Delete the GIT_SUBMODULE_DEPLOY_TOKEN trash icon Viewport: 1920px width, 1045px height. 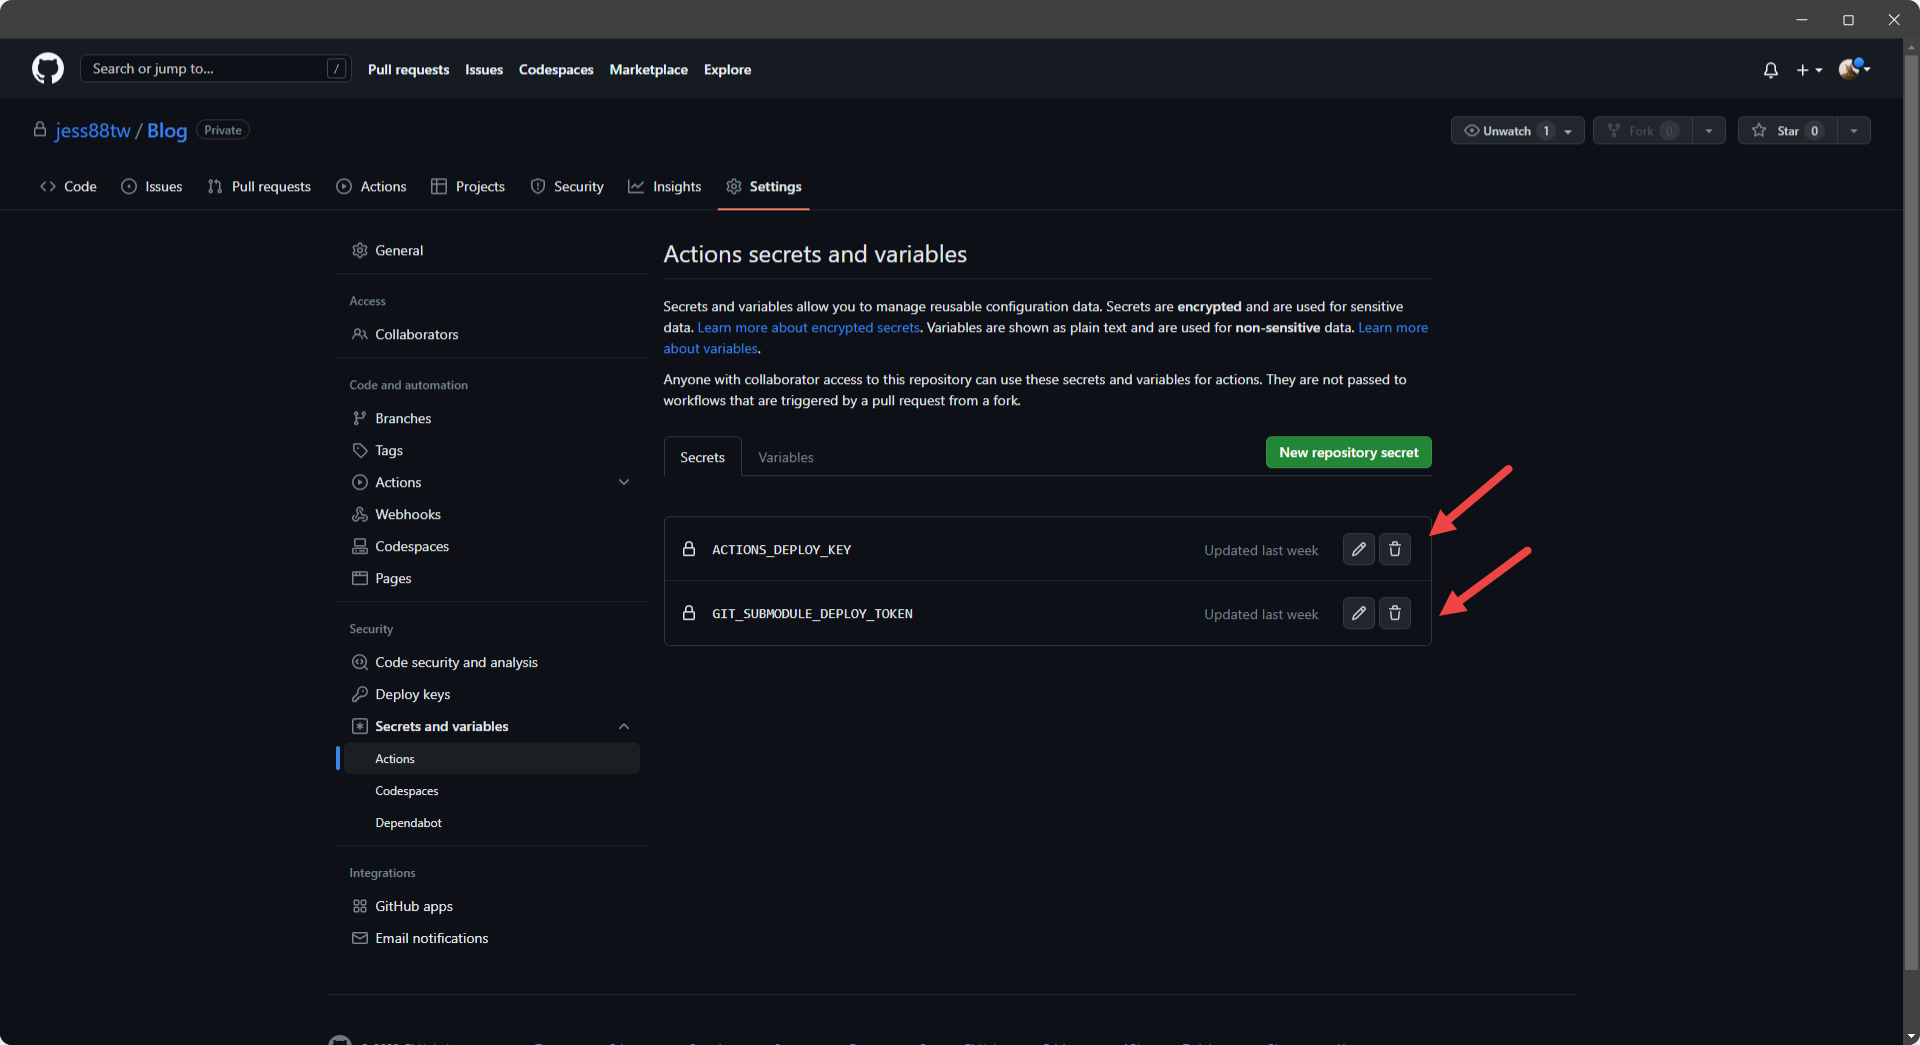(x=1395, y=614)
